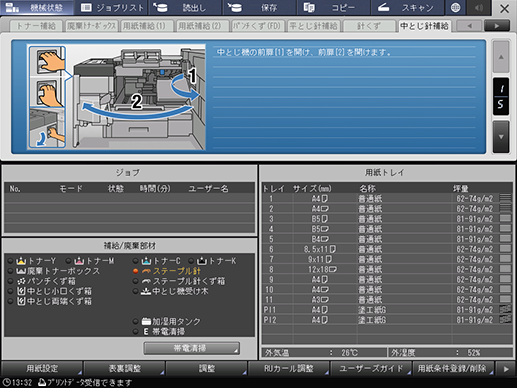Switch to トナー補給 tab
Screen dimensions: 517x388
click(36, 26)
